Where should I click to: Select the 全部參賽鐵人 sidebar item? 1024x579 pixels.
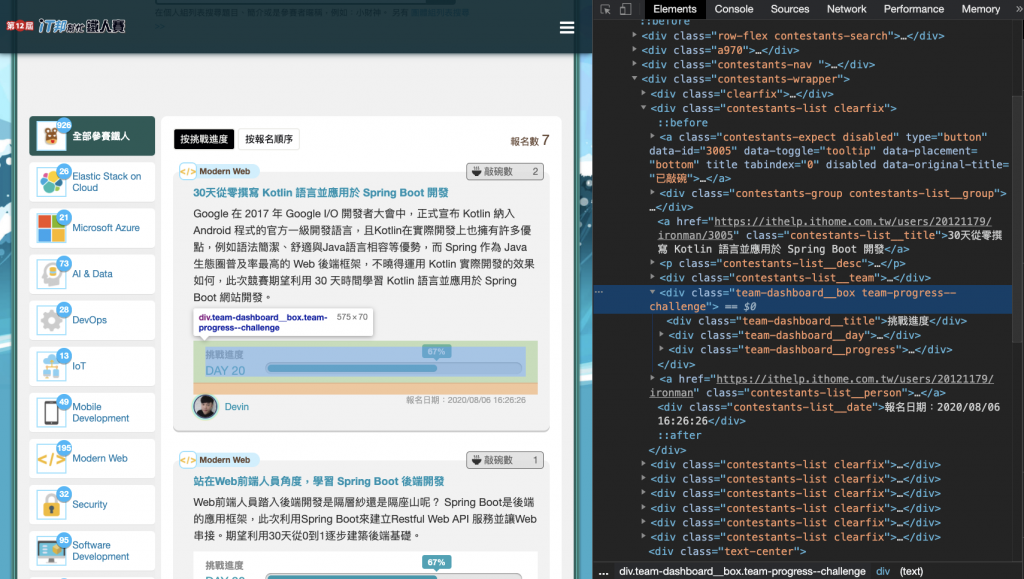tap(92, 136)
